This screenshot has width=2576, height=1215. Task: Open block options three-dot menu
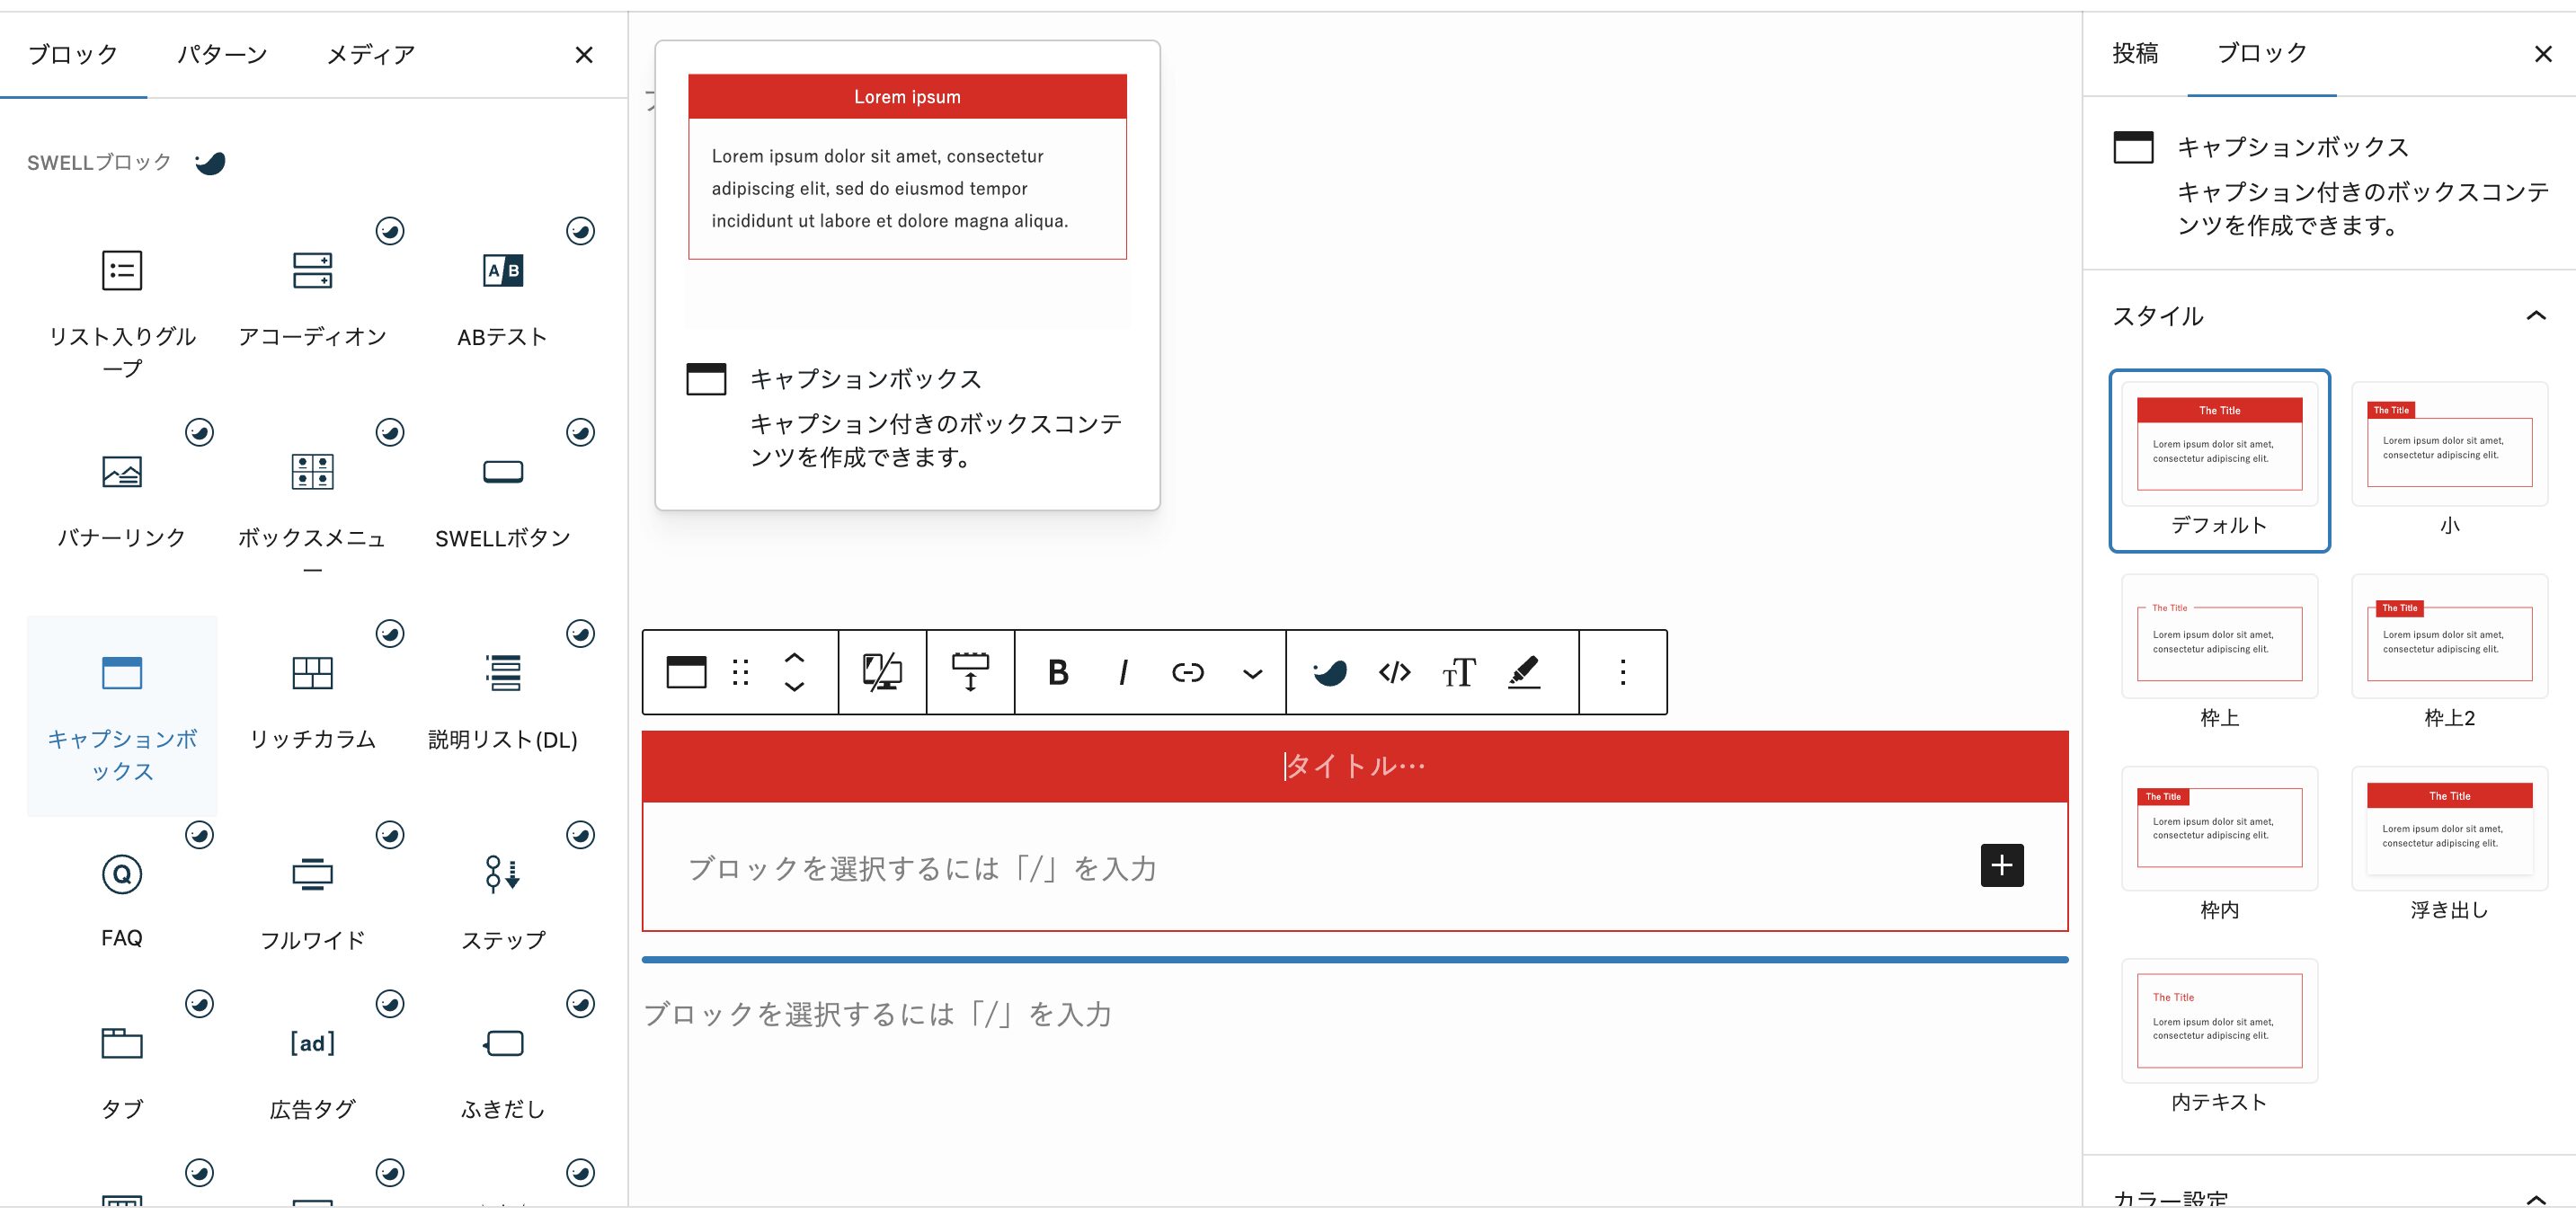coord(1623,673)
